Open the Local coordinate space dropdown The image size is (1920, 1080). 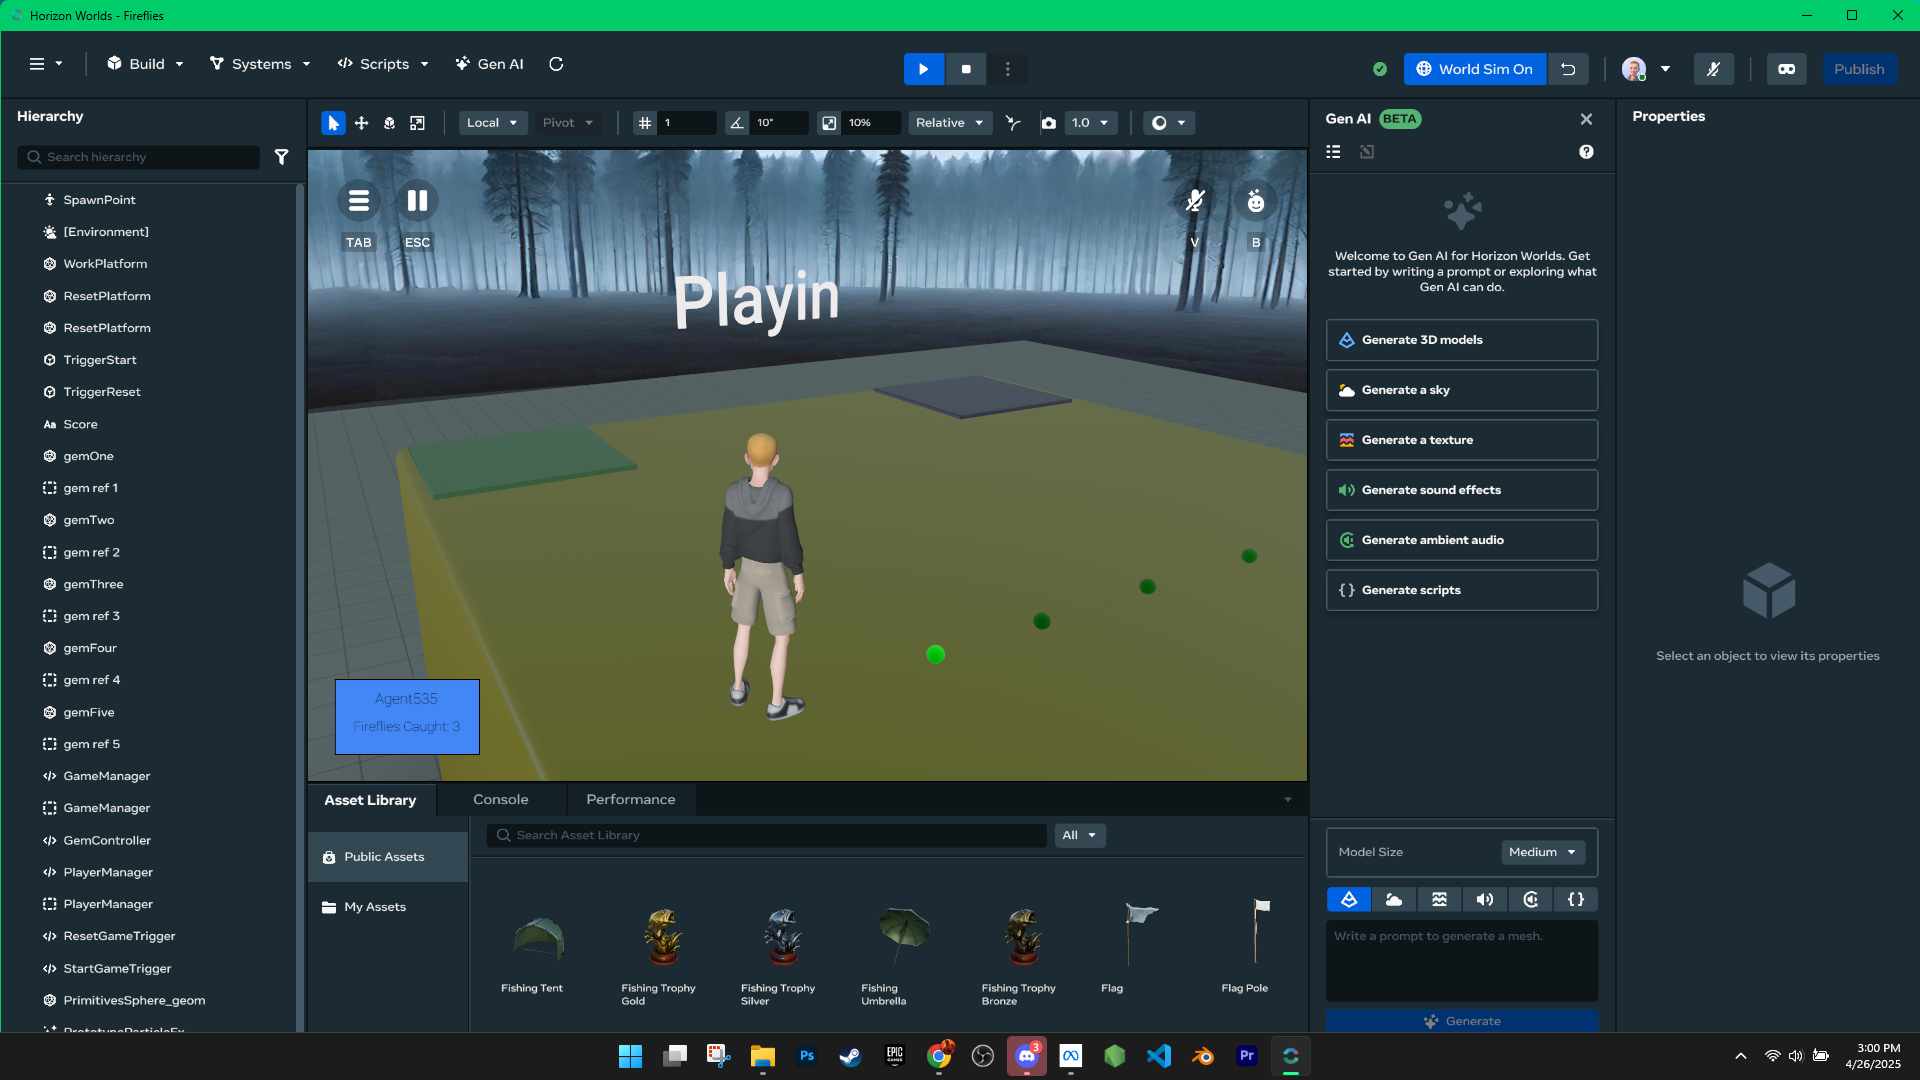click(x=492, y=123)
